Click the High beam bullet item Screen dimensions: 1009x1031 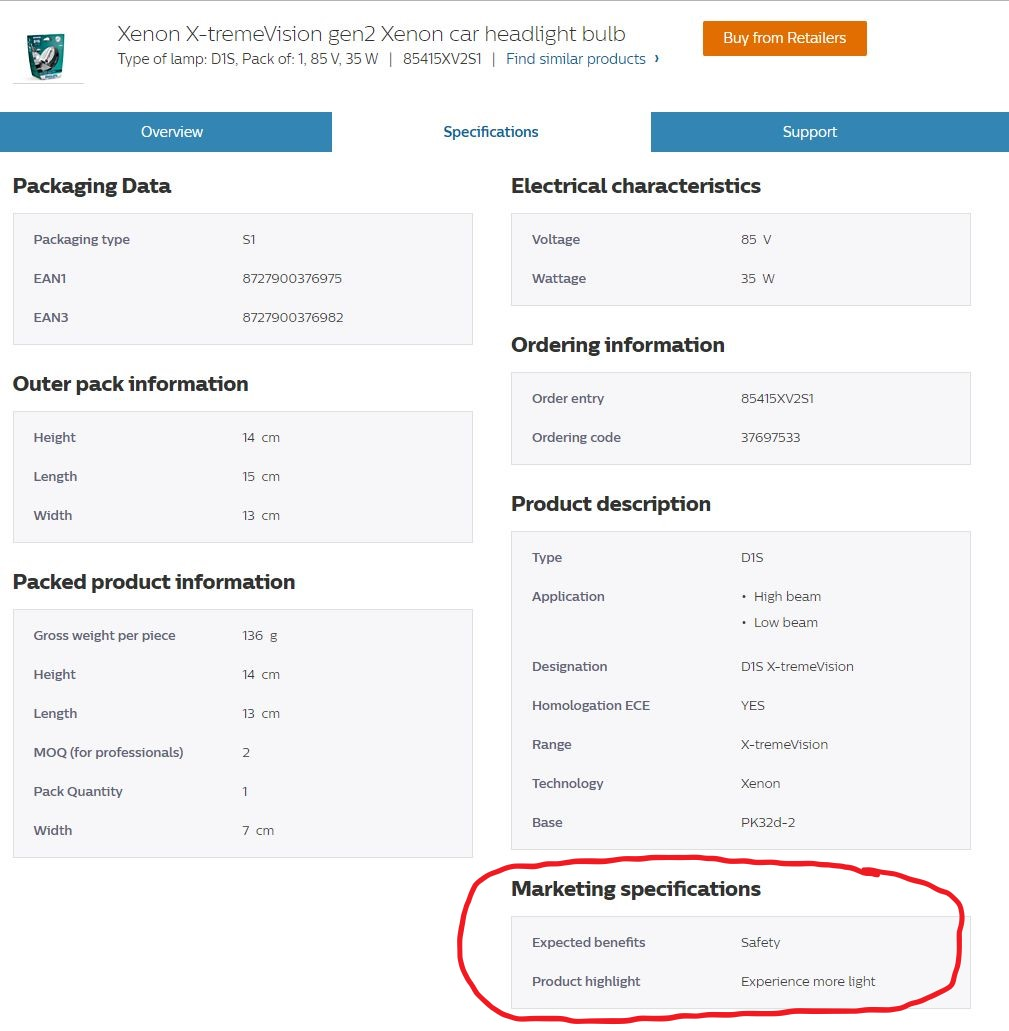pos(787,596)
